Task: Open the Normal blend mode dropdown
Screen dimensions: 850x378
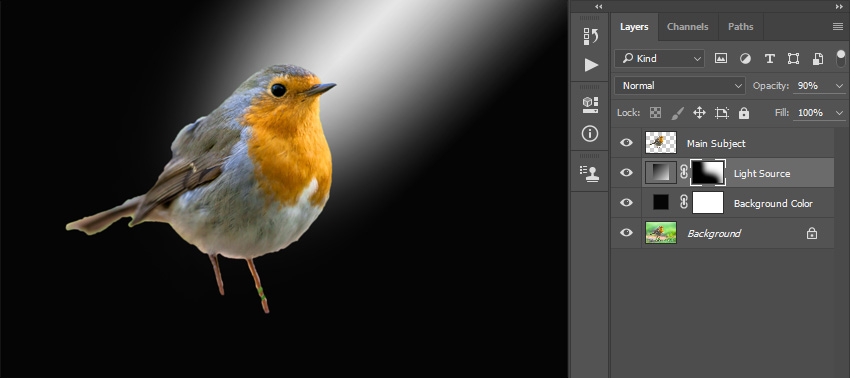Action: (680, 86)
